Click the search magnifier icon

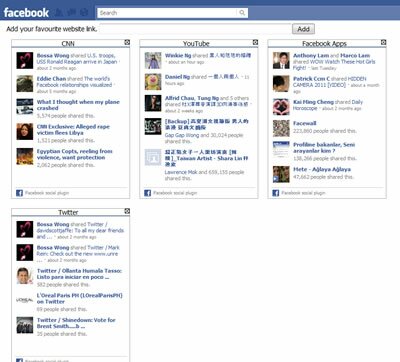coord(242,13)
